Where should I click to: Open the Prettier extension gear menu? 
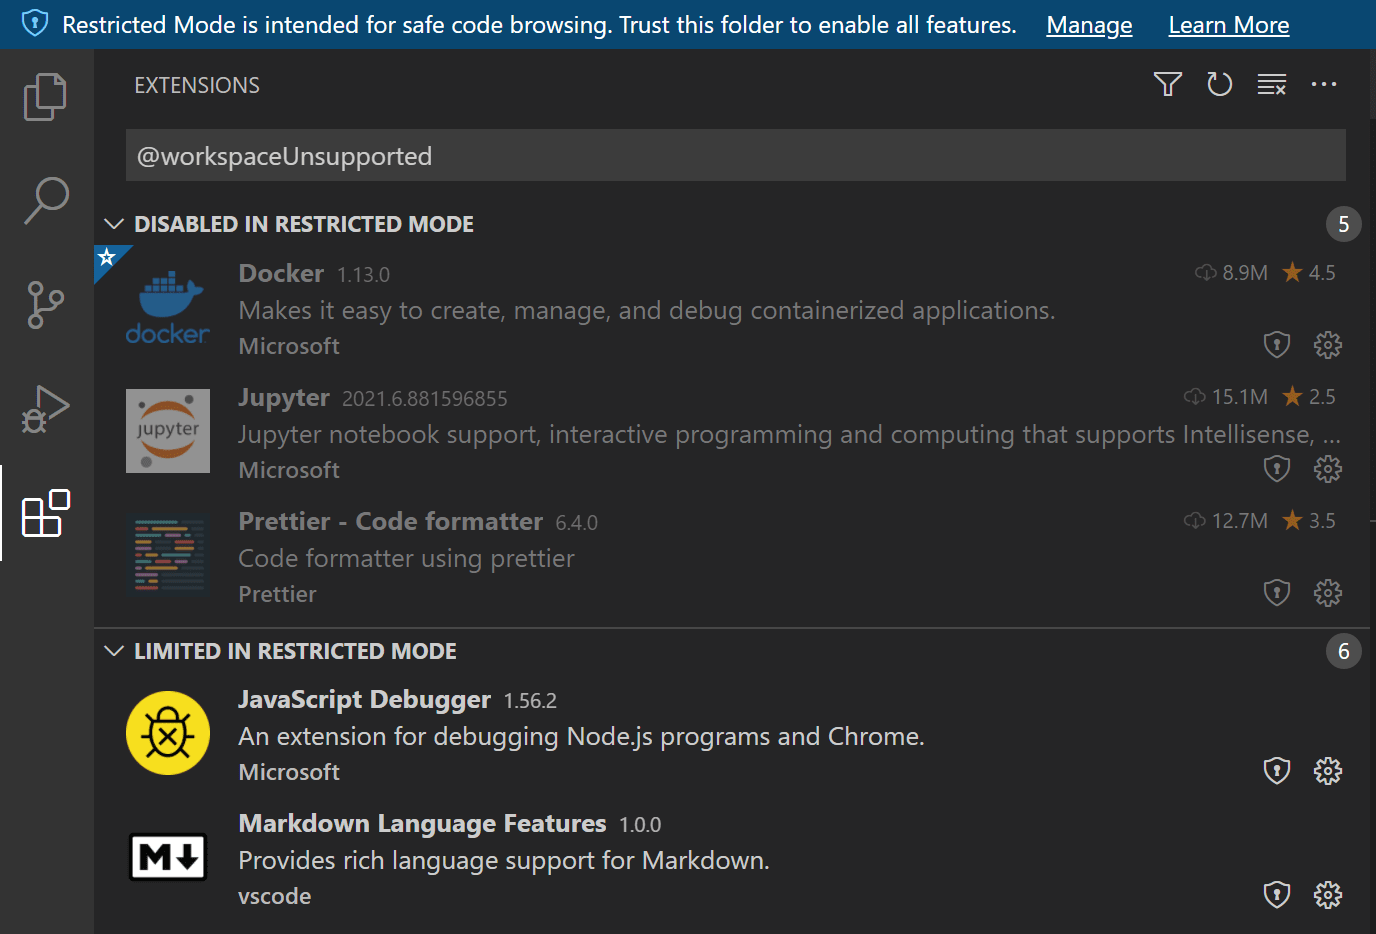[x=1327, y=592]
